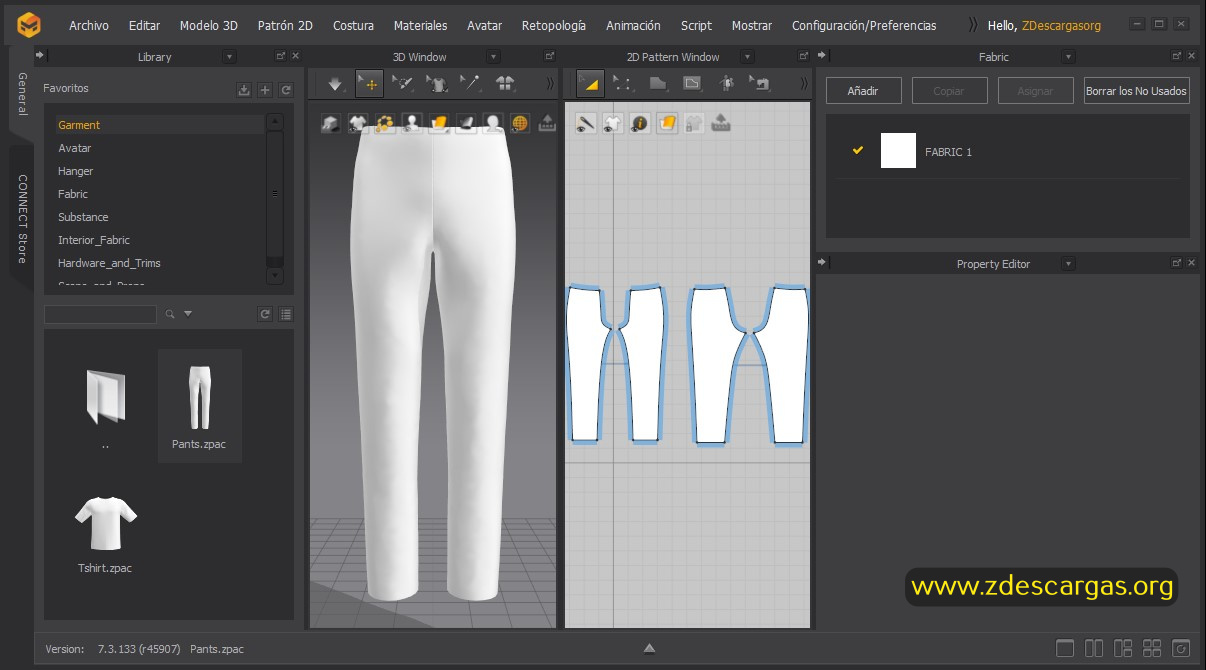Choose the mesh lasso selection tool

403,84
